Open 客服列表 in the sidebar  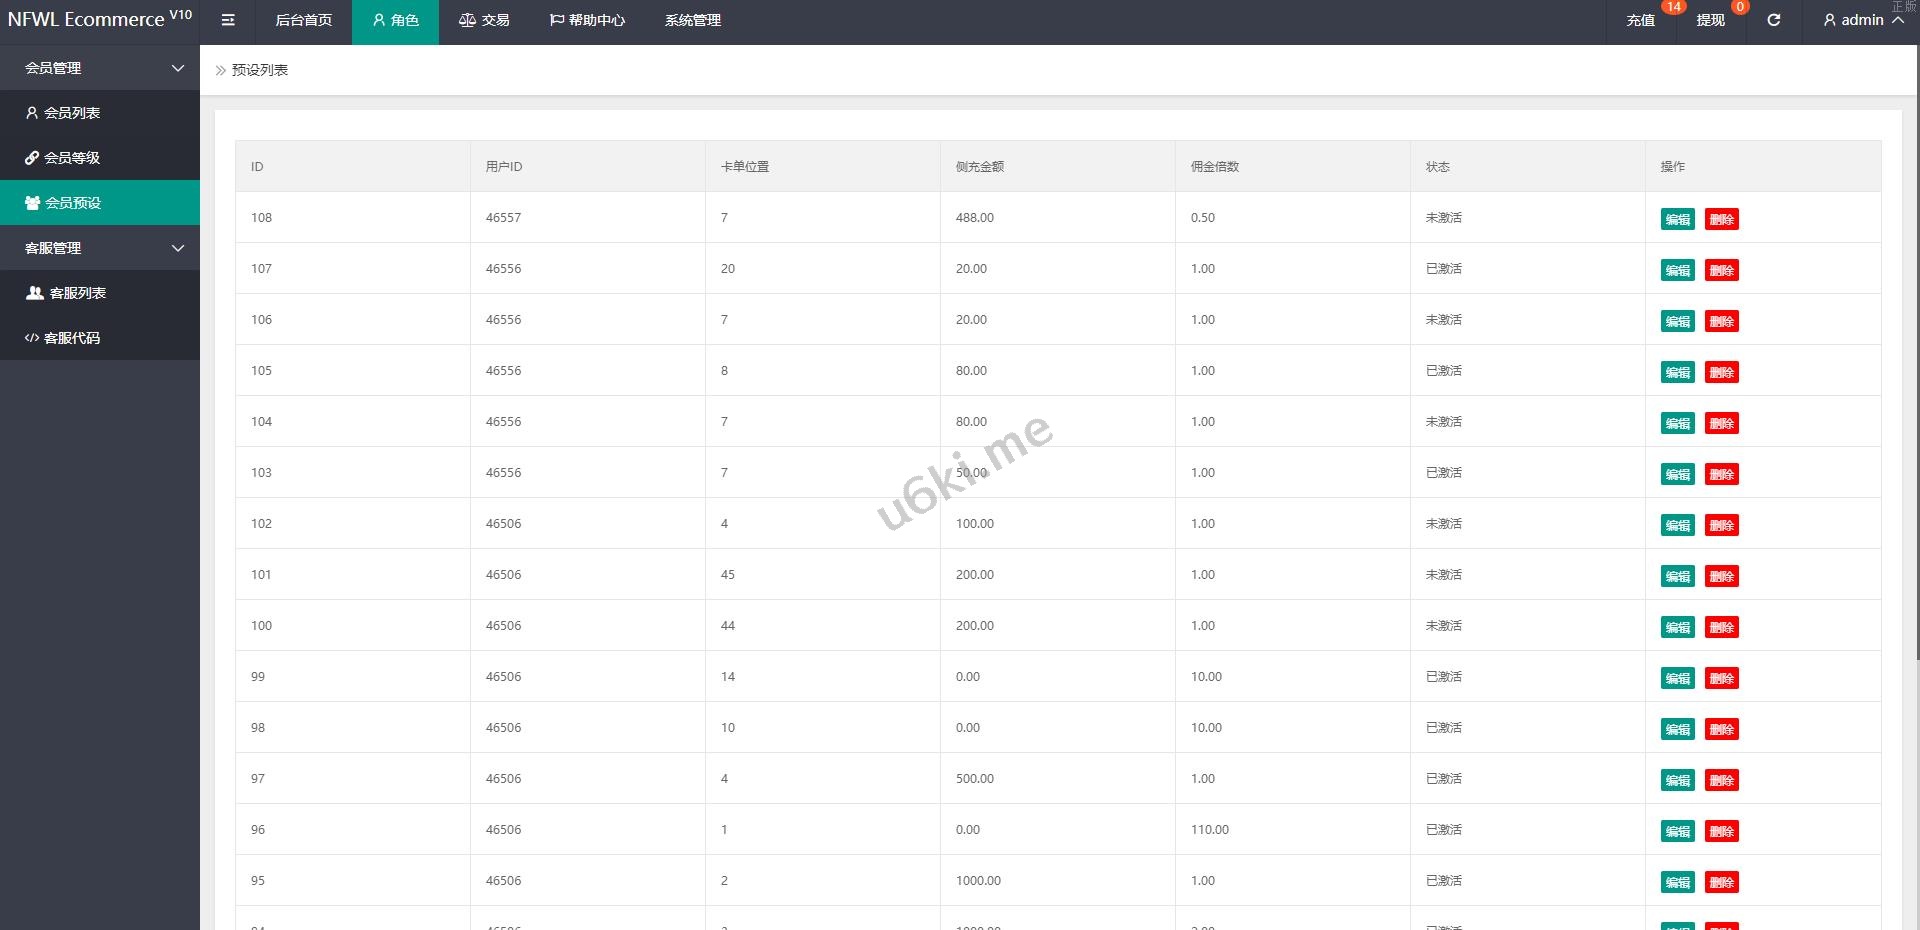click(x=77, y=293)
